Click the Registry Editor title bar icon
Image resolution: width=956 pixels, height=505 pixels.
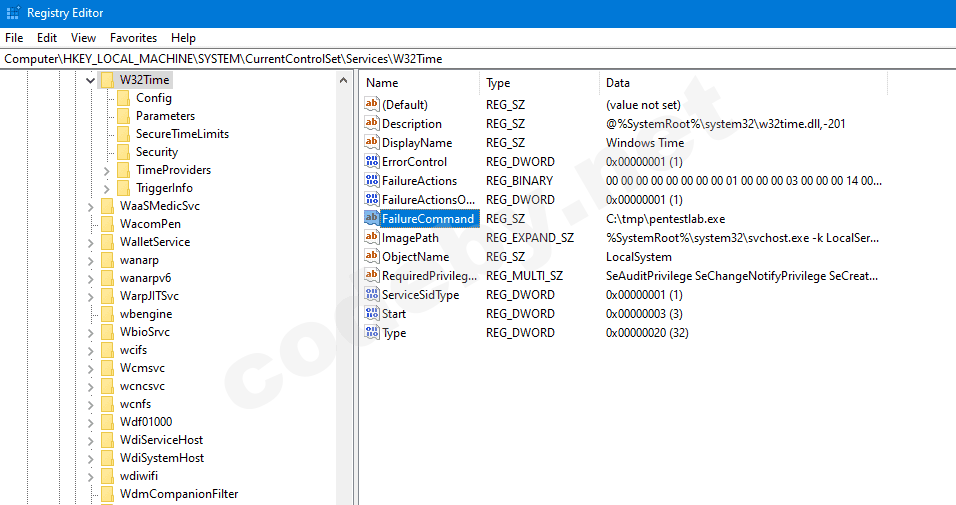tap(12, 13)
